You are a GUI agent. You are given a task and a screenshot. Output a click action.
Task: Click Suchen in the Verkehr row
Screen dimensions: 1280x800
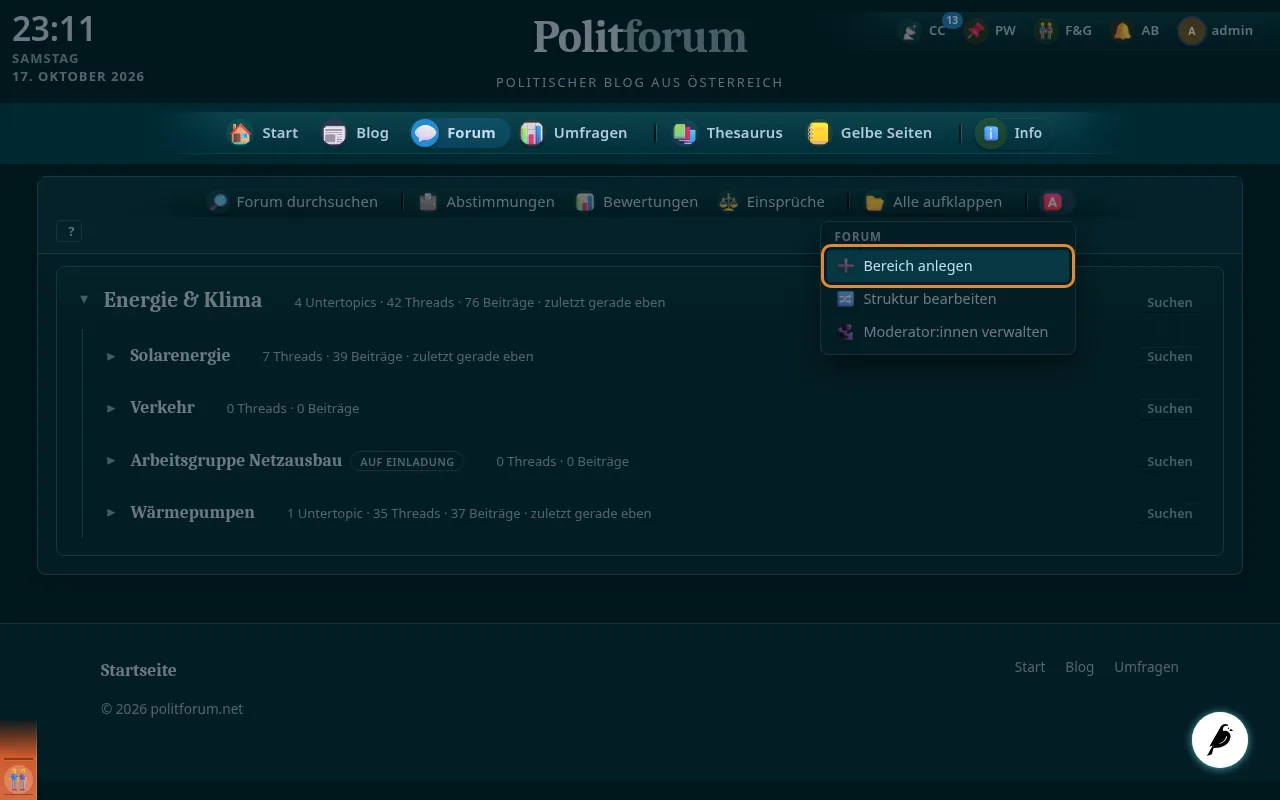[x=1169, y=408]
